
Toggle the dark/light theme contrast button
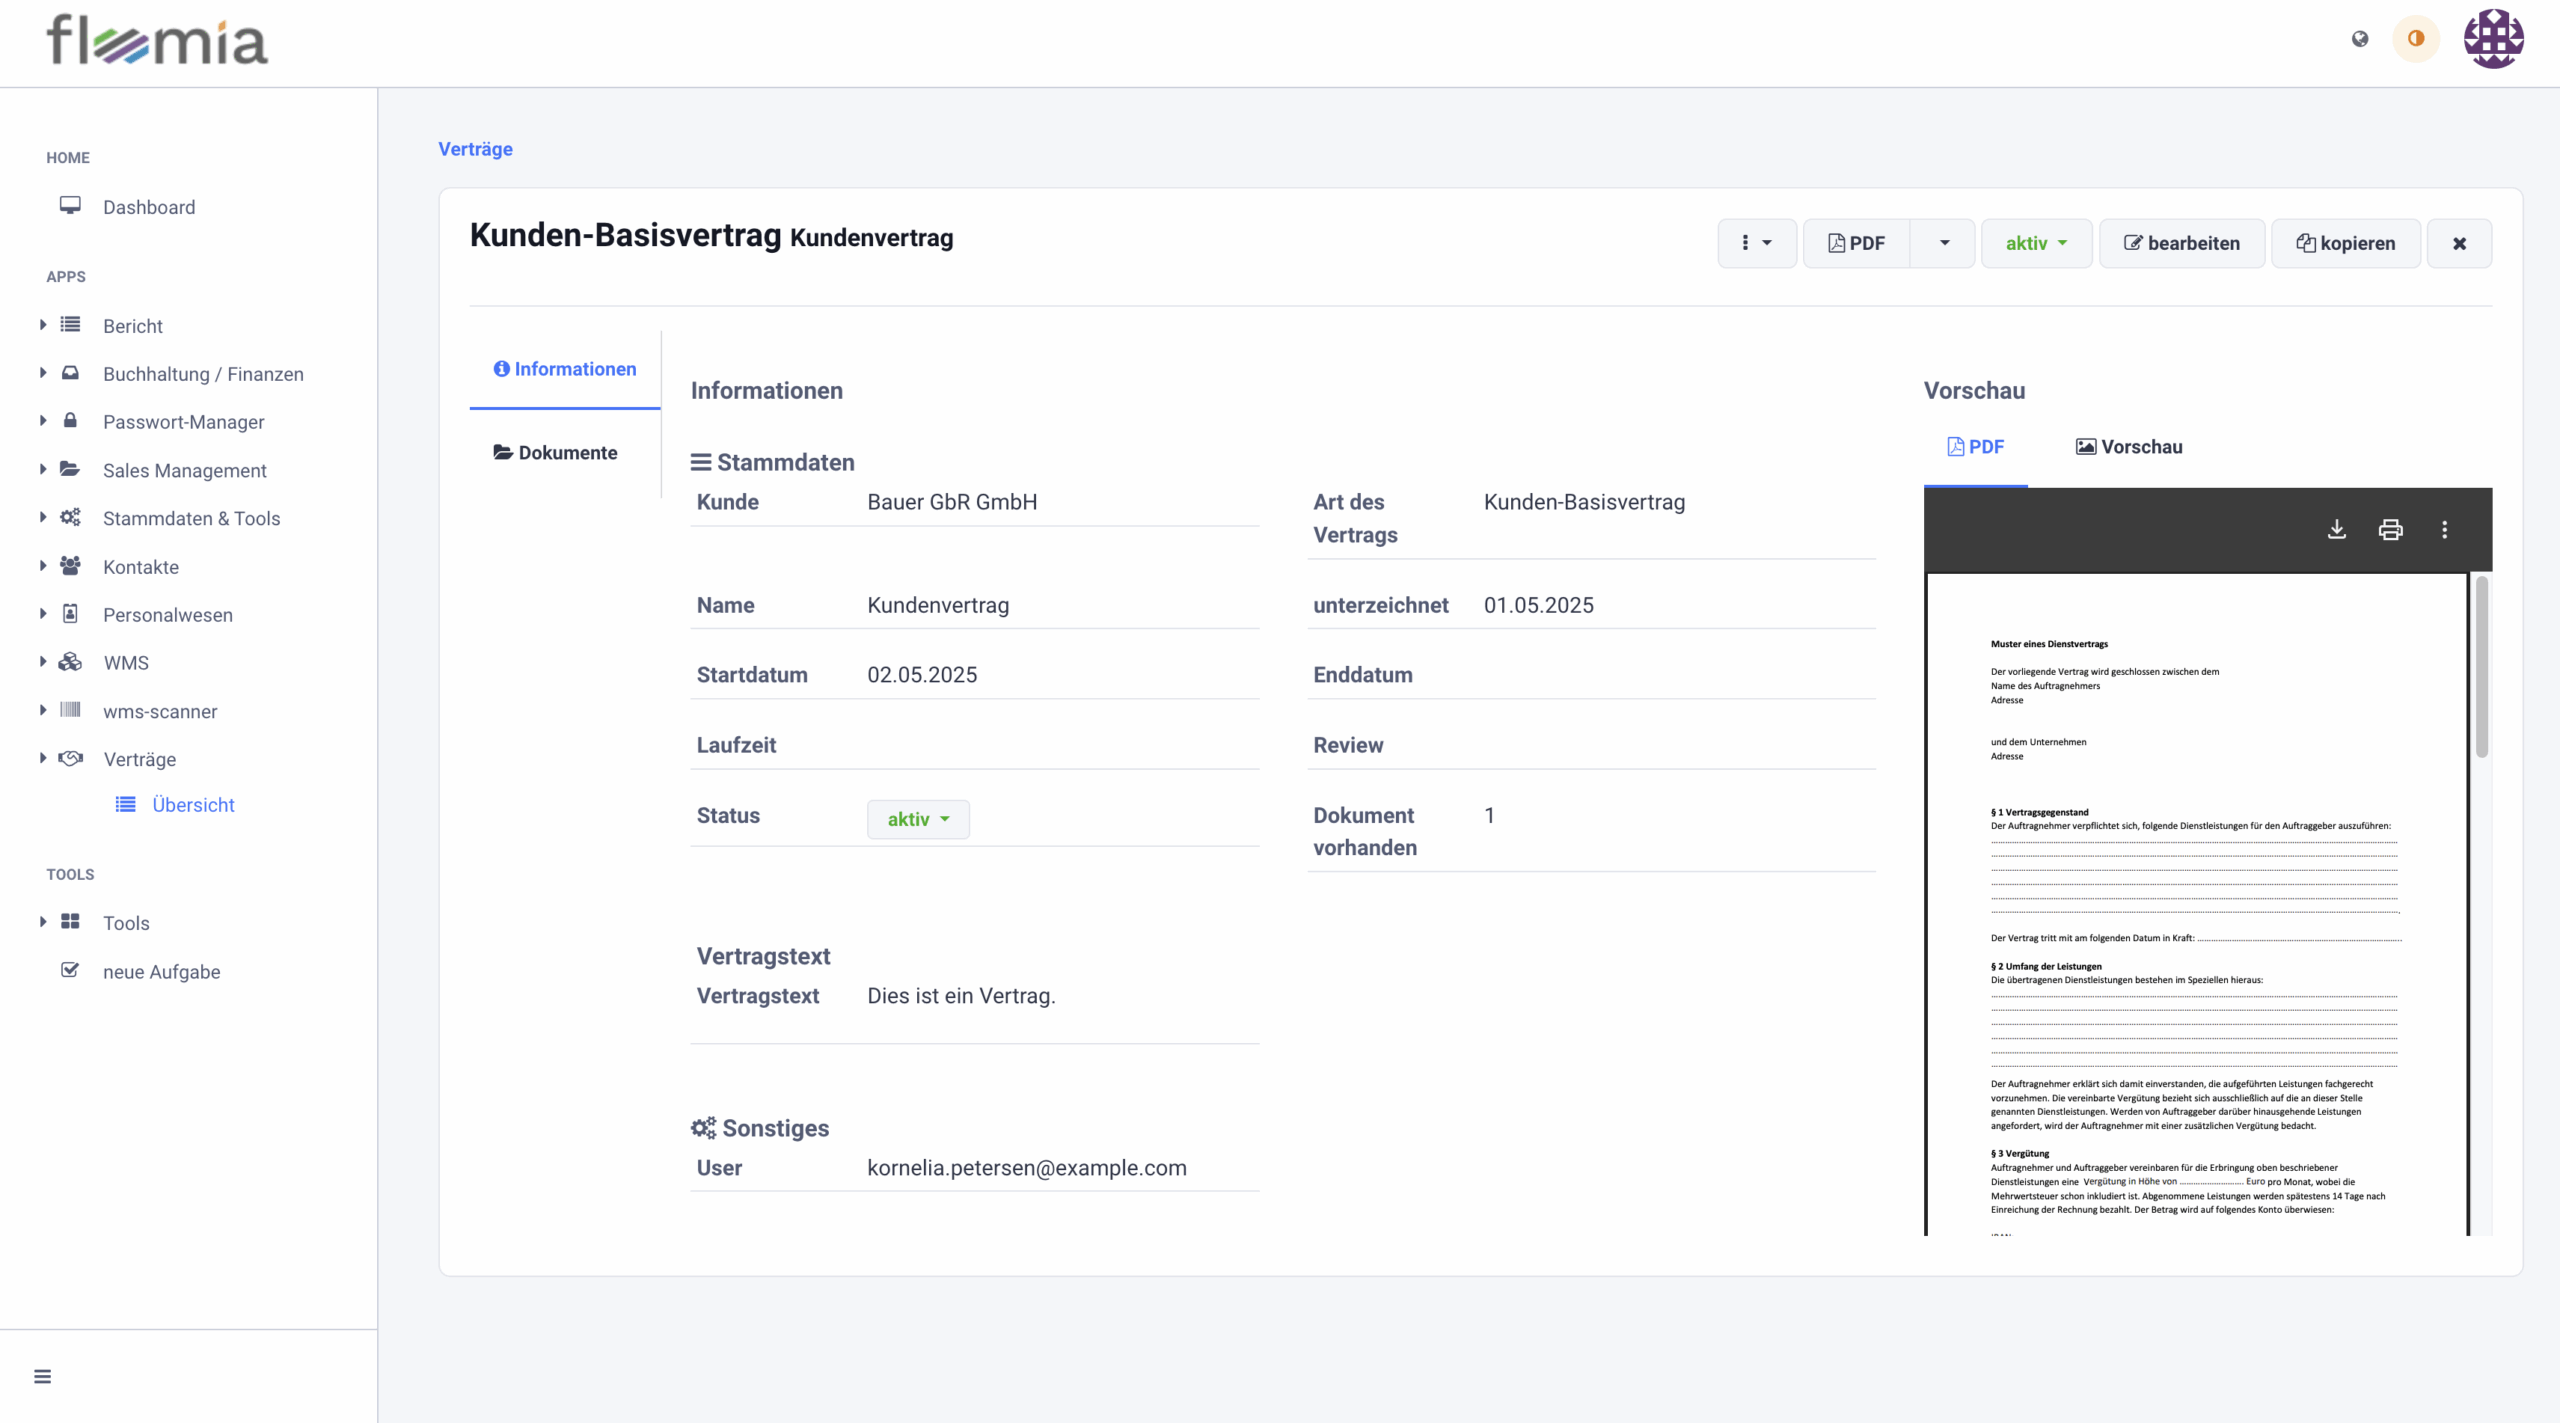coord(2416,39)
